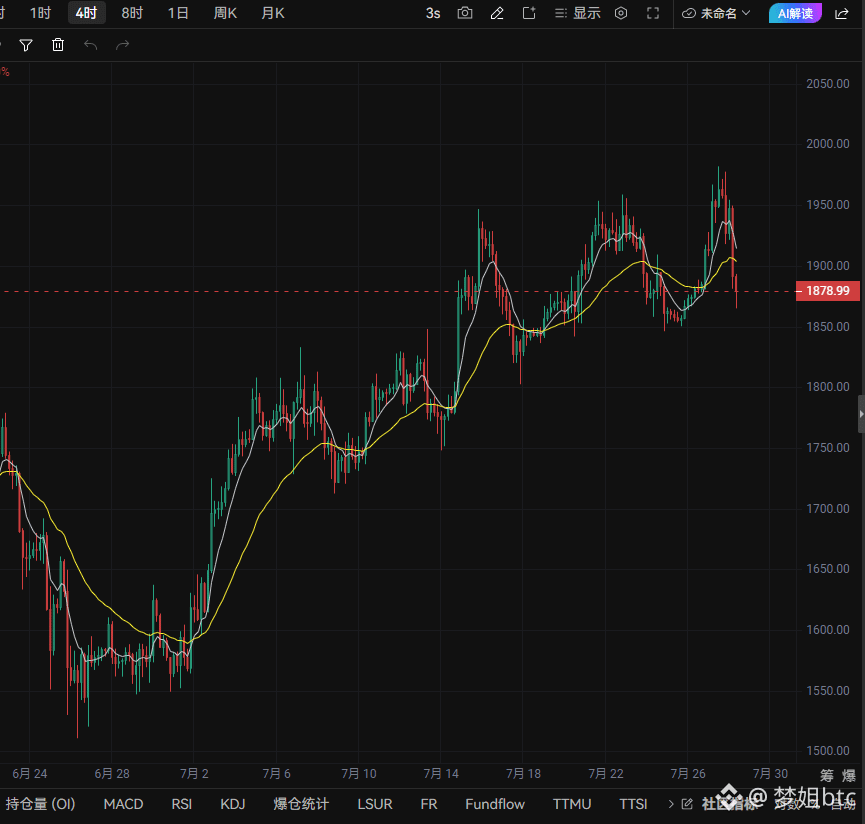Viewport: 865px width, 824px height.
Task: Open the 爆仓统计 indicator
Action: [301, 804]
